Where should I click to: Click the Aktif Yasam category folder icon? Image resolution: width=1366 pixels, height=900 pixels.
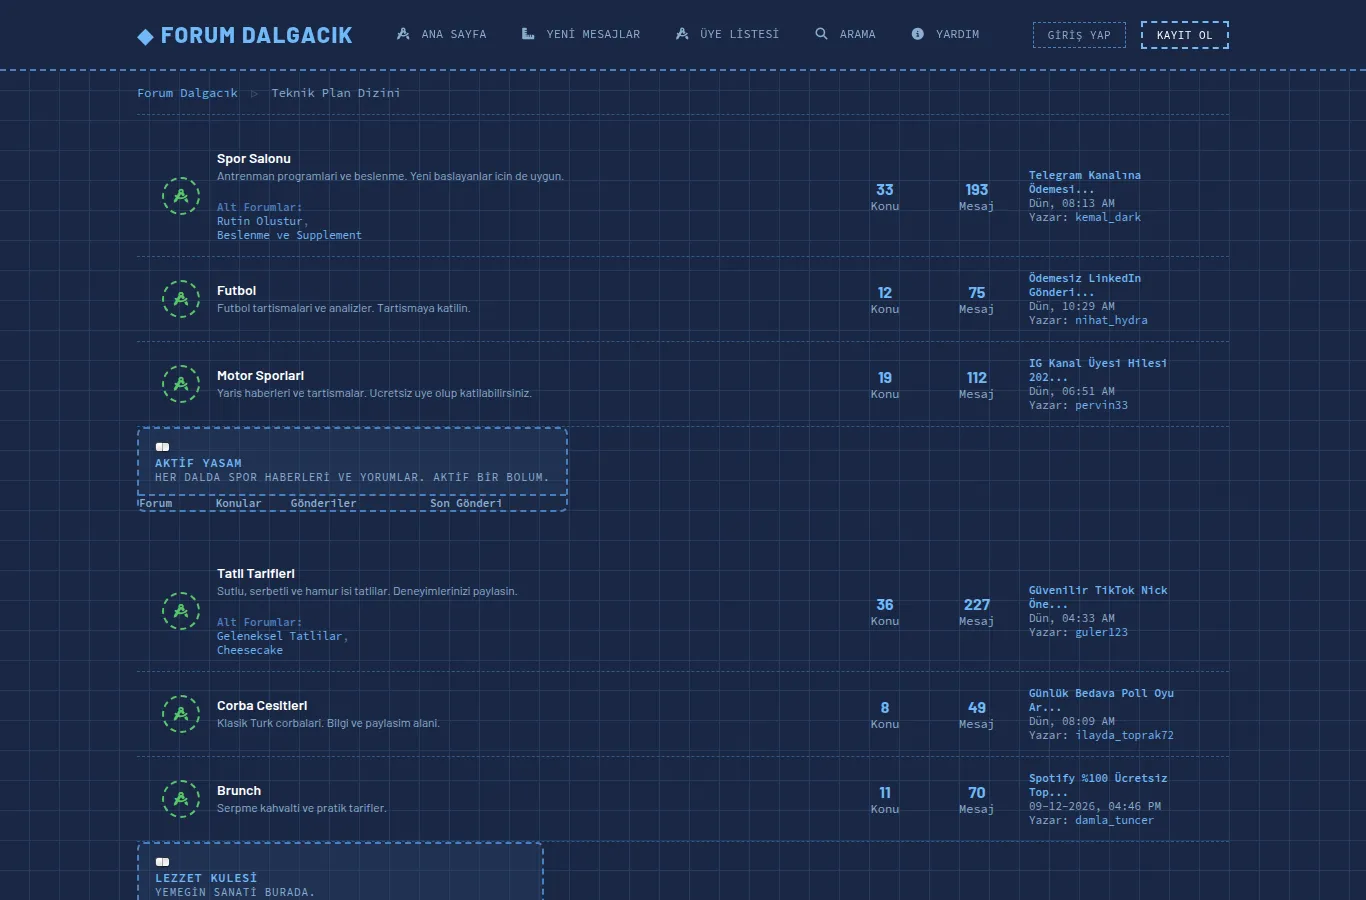pos(162,447)
